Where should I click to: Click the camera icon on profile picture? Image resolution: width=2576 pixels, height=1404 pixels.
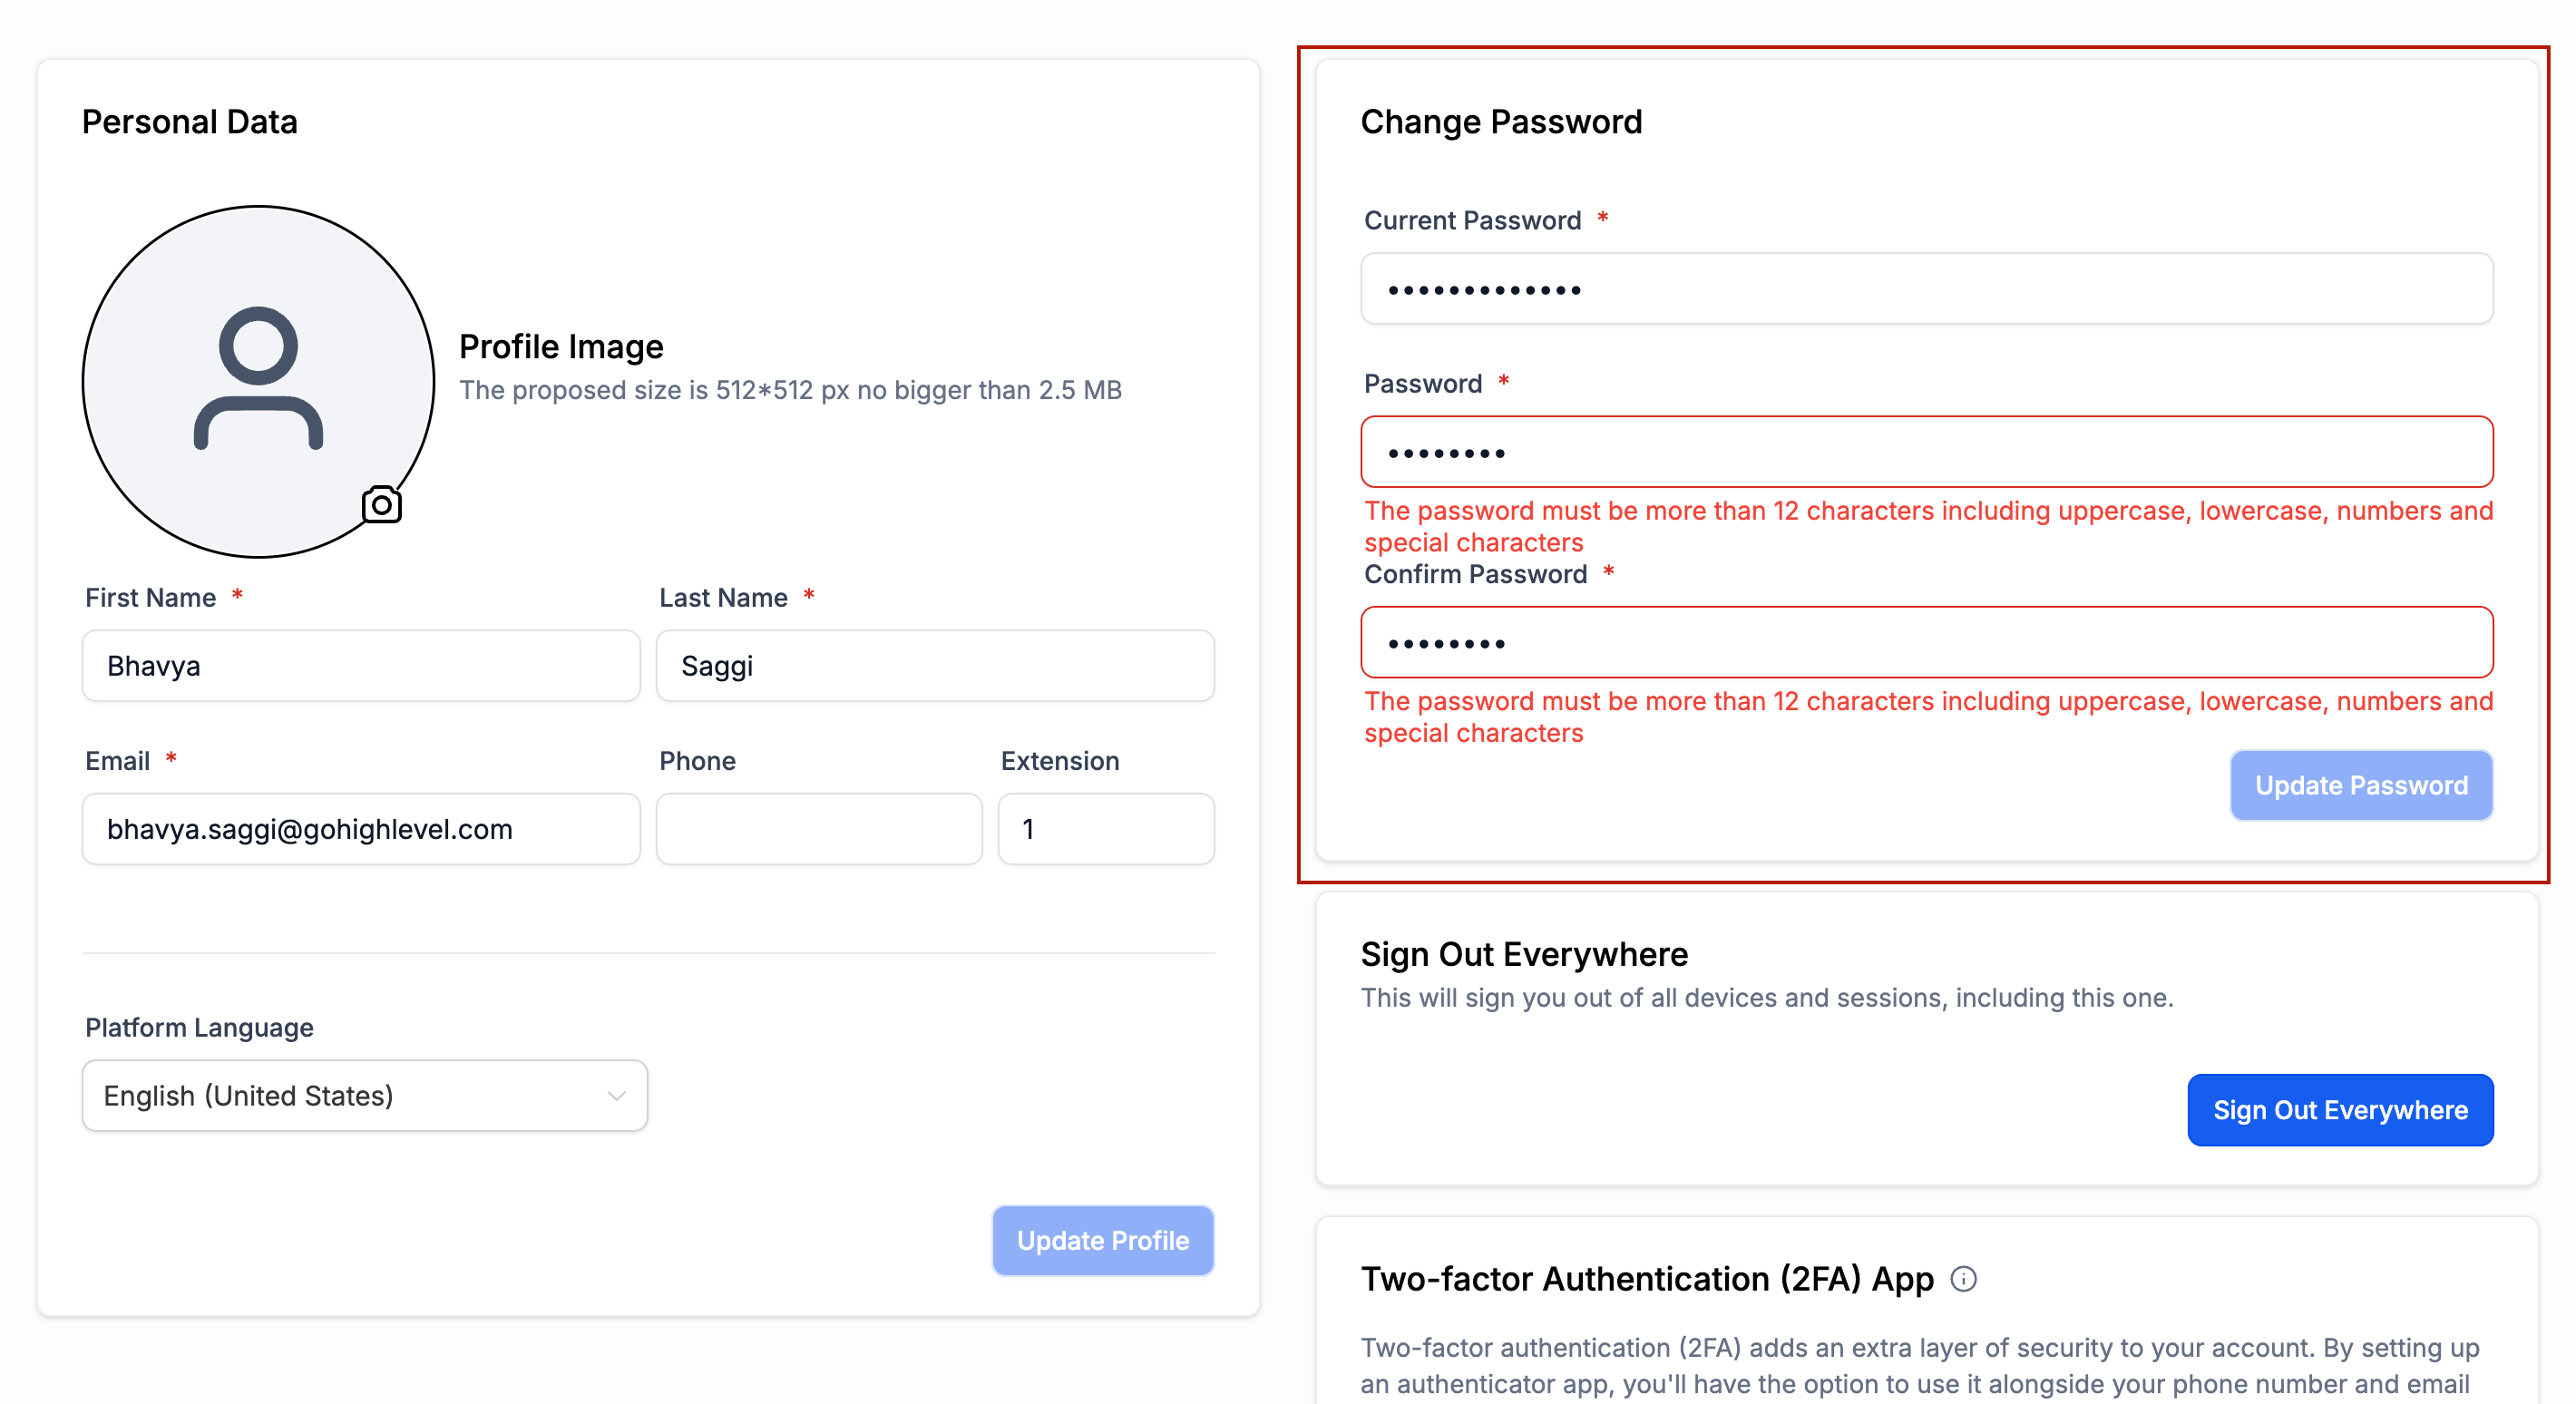tap(381, 505)
